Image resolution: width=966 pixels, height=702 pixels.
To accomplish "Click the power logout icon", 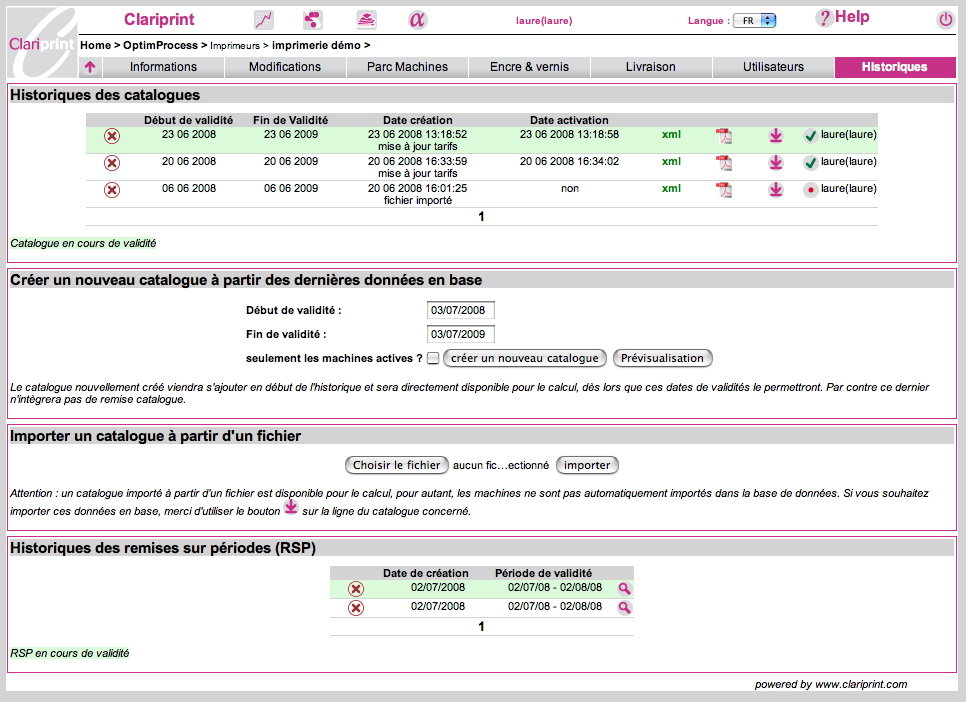I will [945, 20].
